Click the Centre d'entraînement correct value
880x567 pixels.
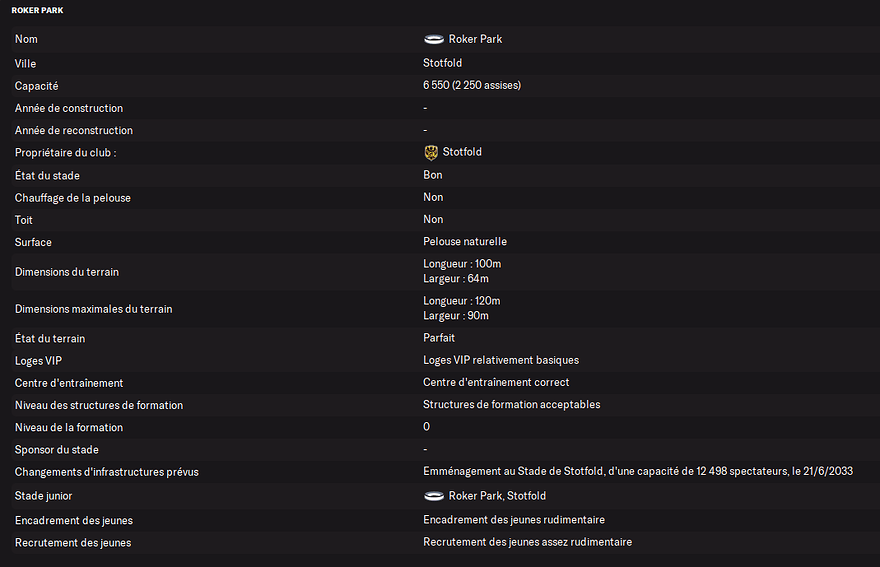(496, 382)
